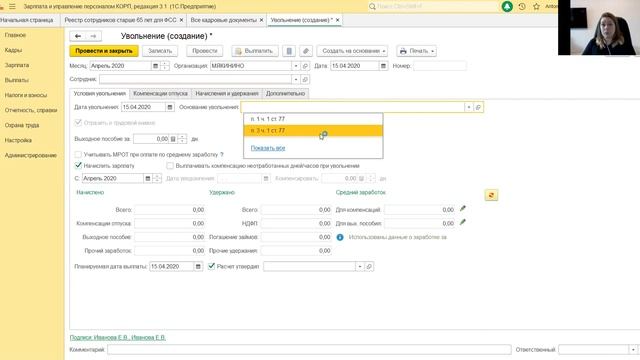
Task: Click Показать все link
Action: click(x=268, y=148)
